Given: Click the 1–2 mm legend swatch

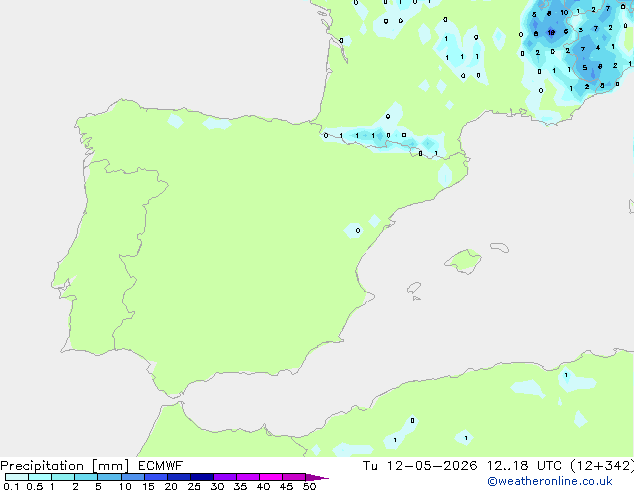Looking at the screenshot, I should (x=63, y=477).
